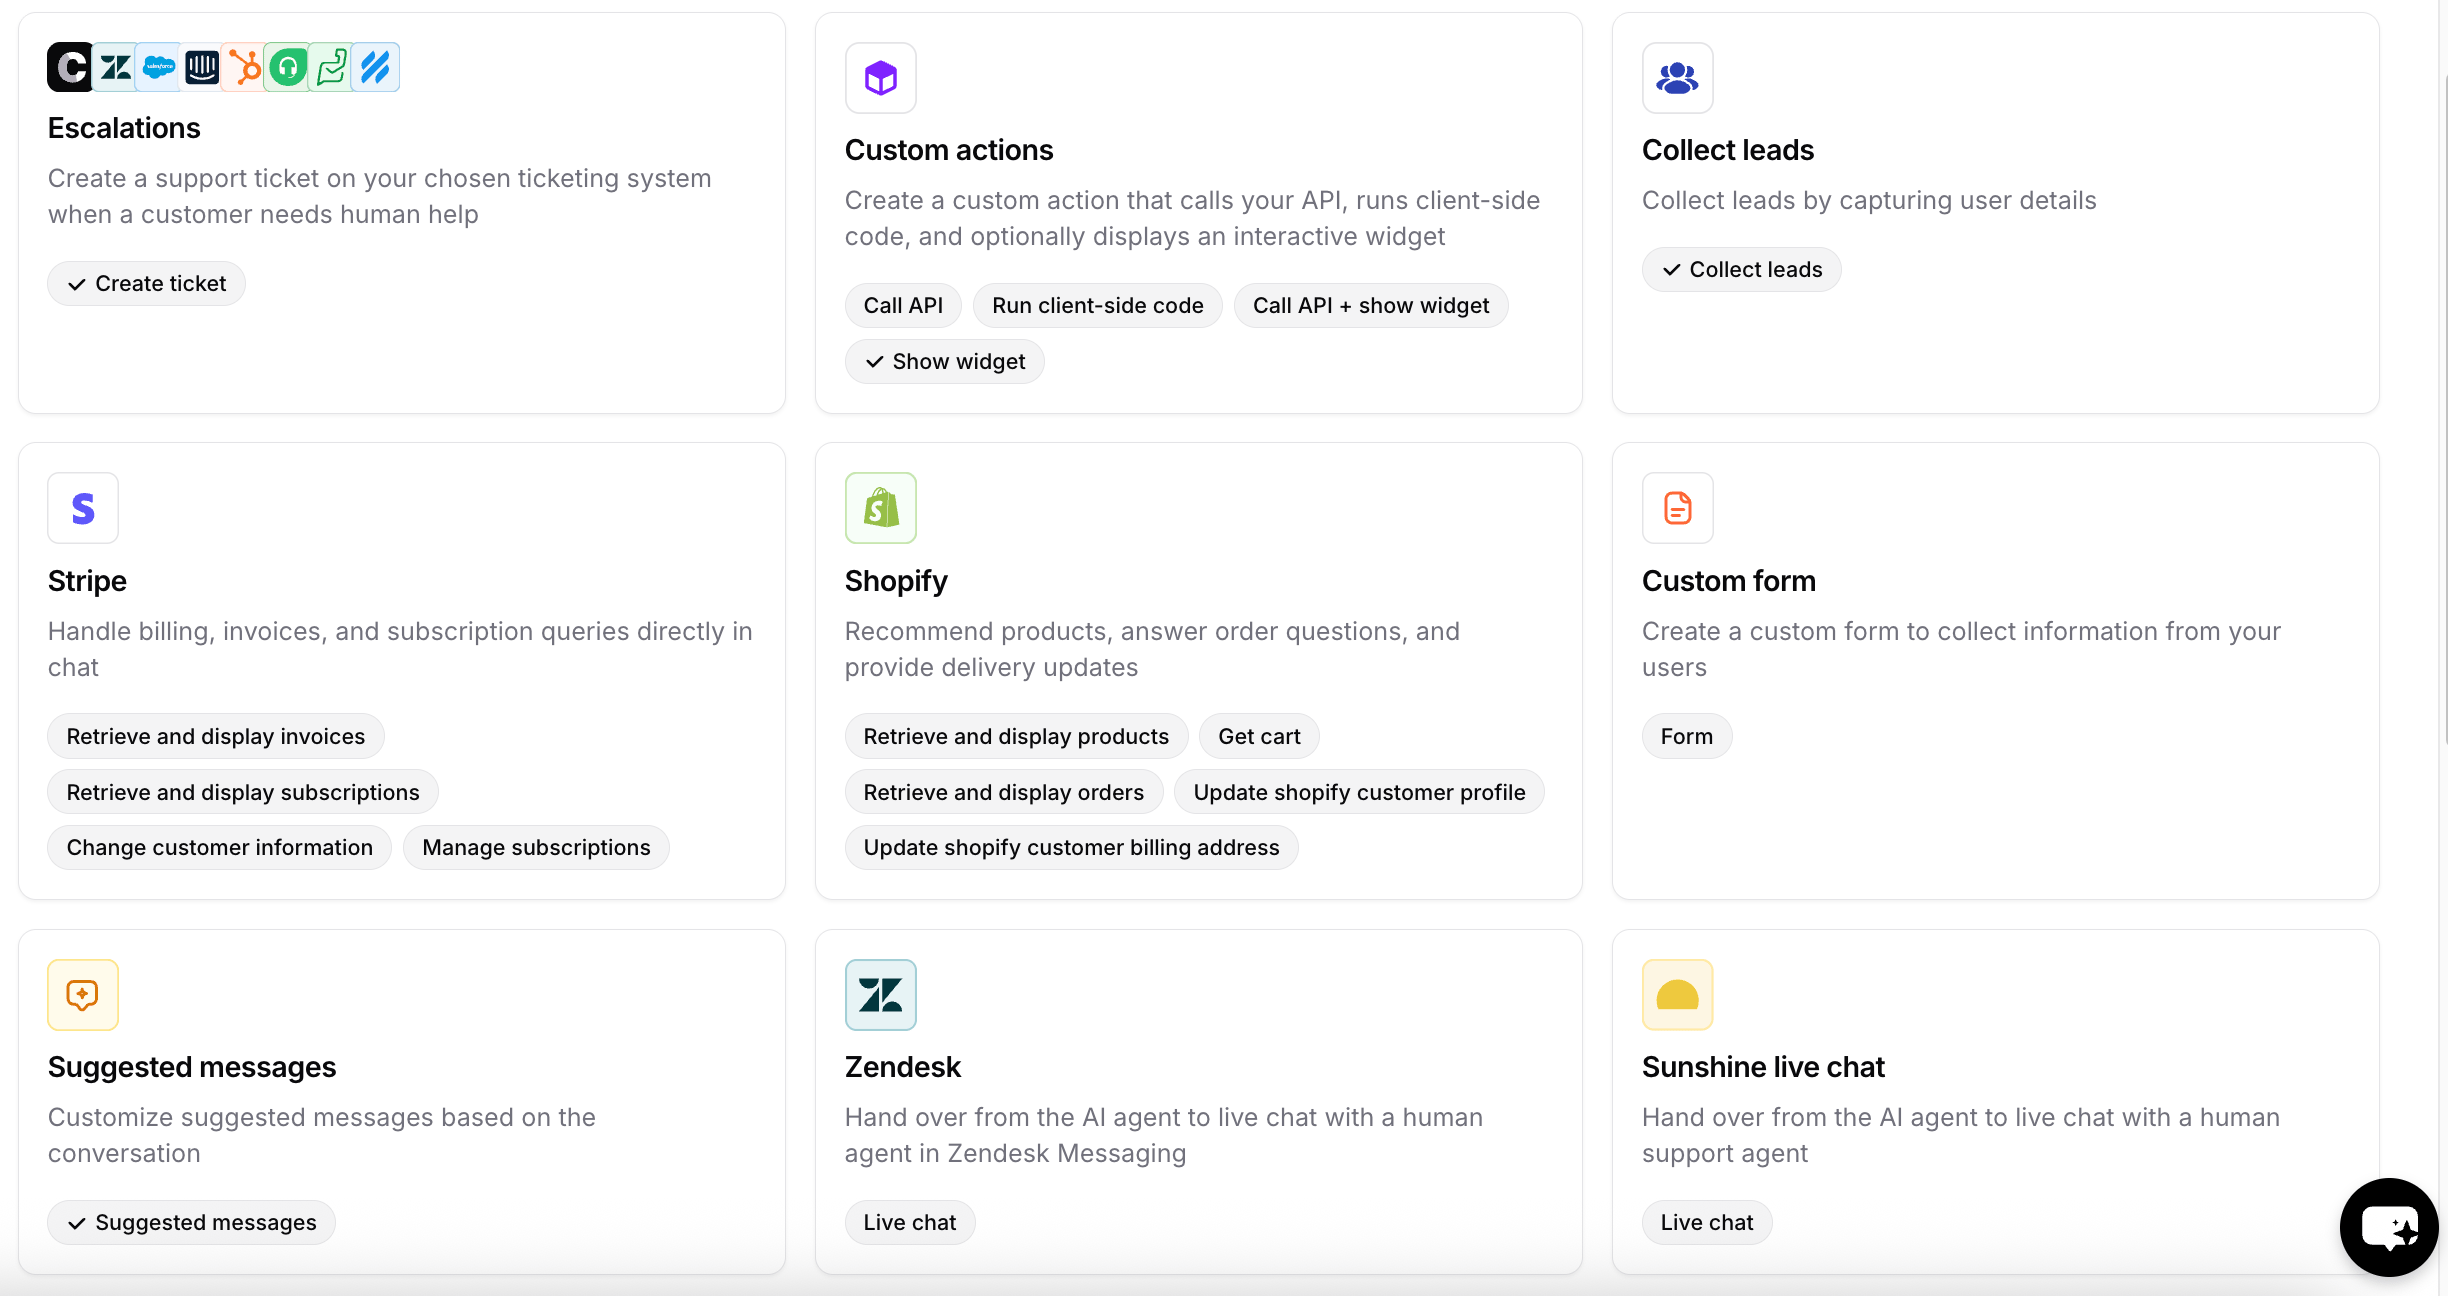This screenshot has width=2448, height=1296.
Task: Click 'Customize suggested messages' description text
Action: (322, 1135)
